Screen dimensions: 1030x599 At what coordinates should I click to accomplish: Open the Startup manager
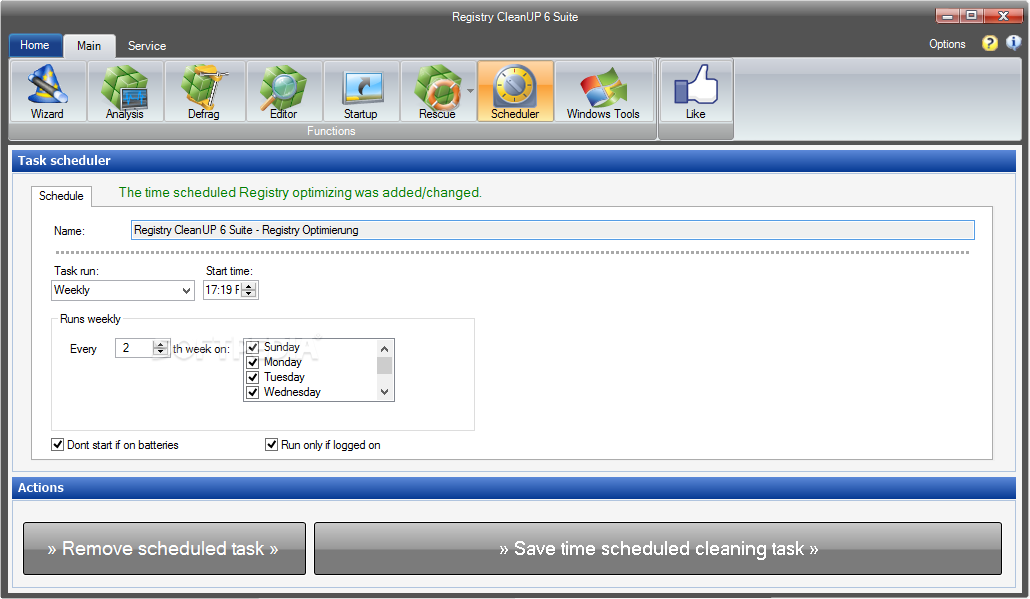click(361, 91)
